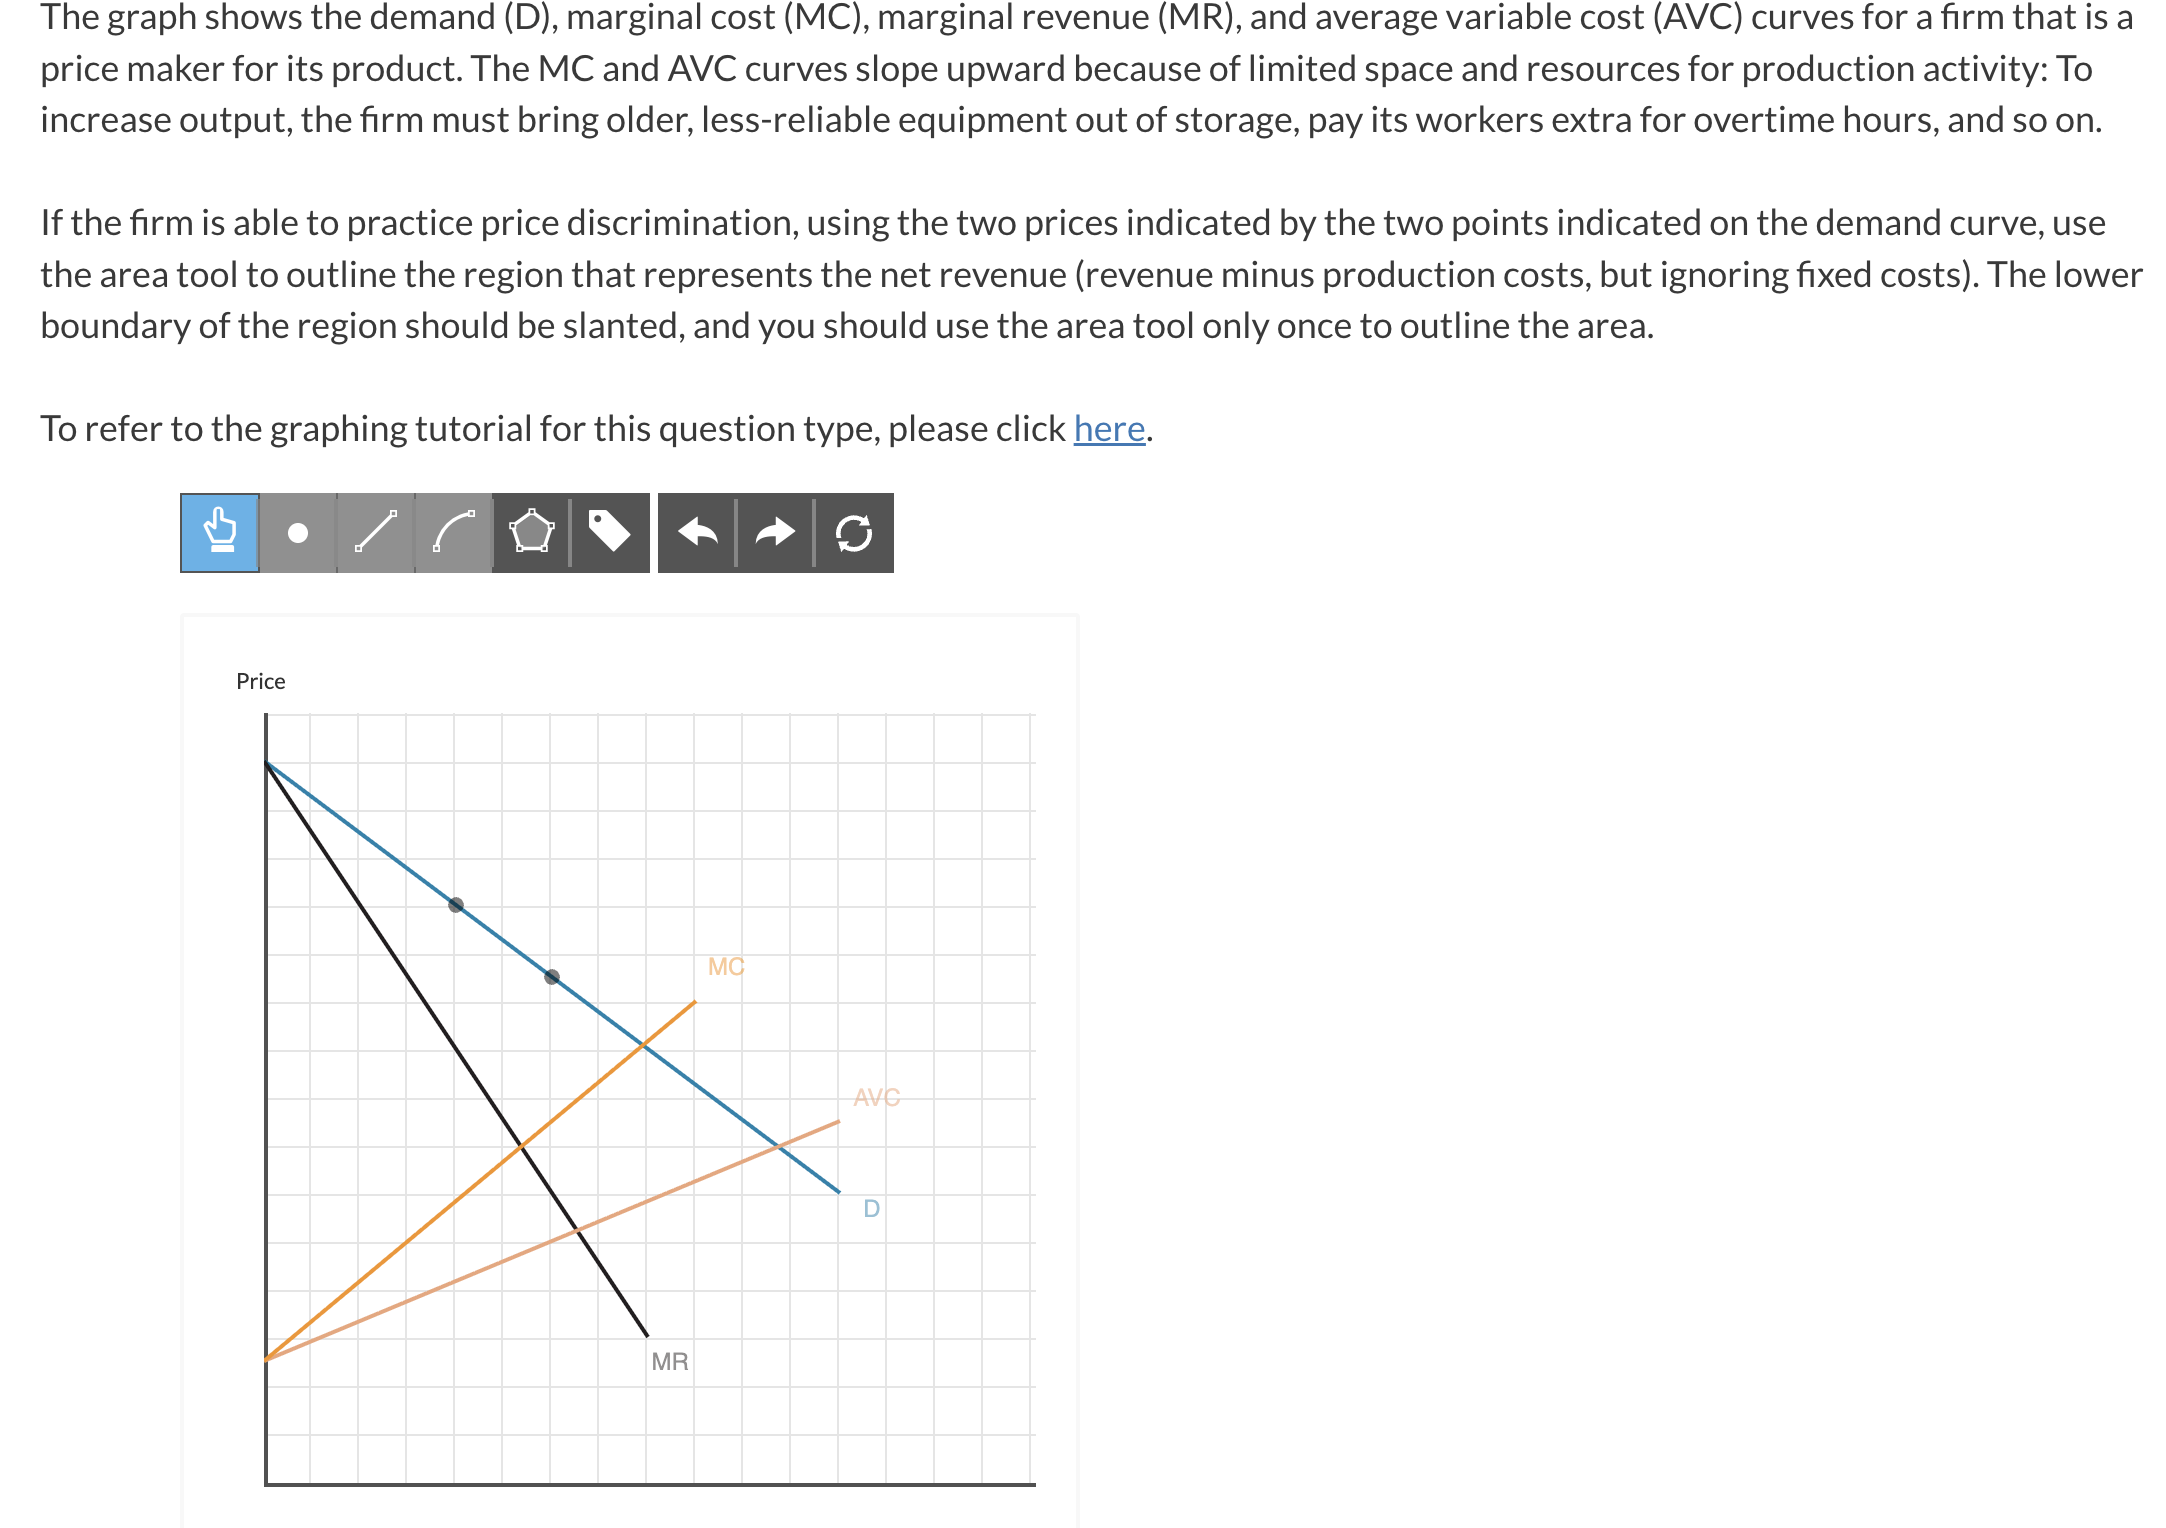Viewport: 2166px width, 1528px height.
Task: Select the hand selection tool
Action: click(216, 533)
